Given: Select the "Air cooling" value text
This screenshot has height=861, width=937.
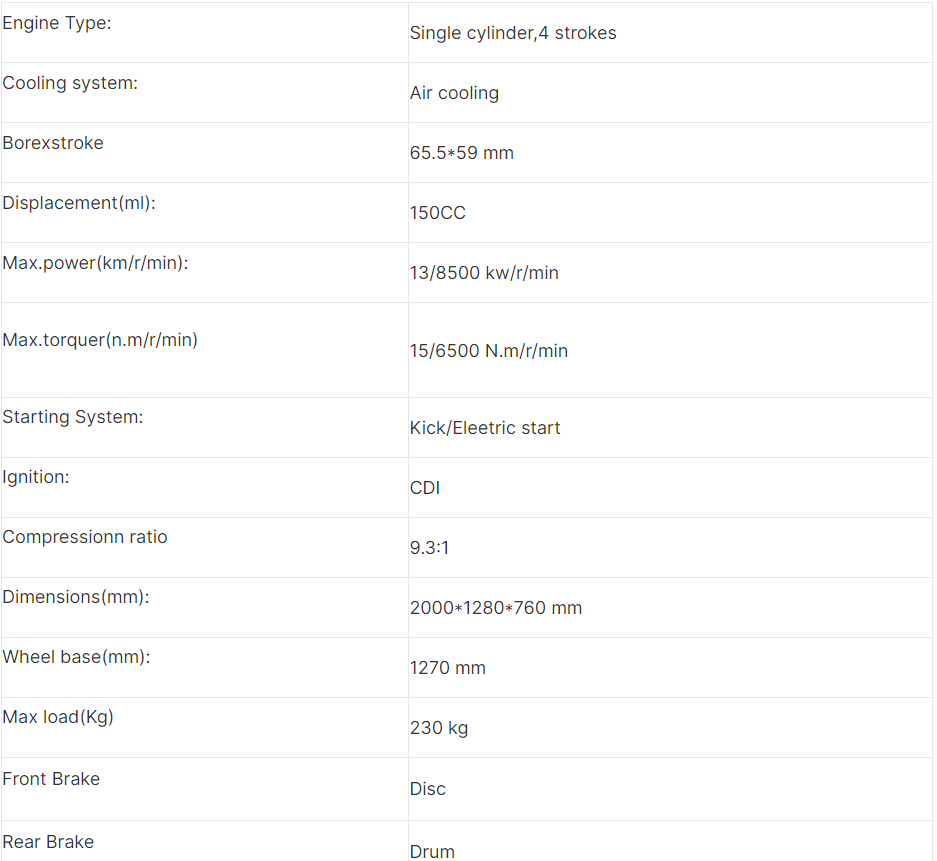Looking at the screenshot, I should coord(454,93).
